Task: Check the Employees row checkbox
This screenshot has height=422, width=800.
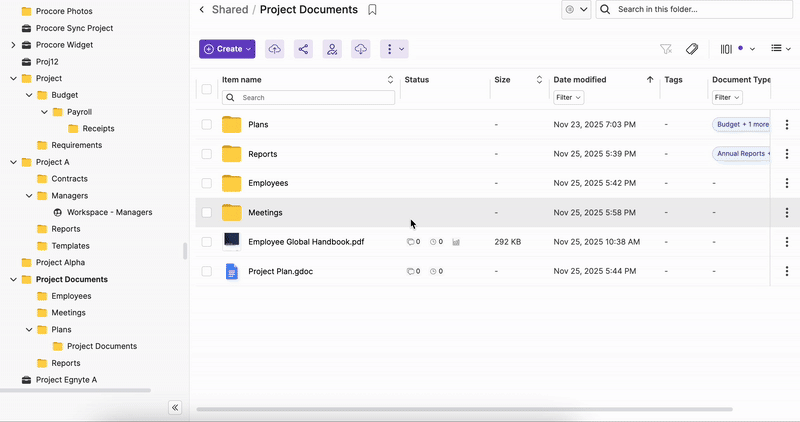Action: [207, 183]
